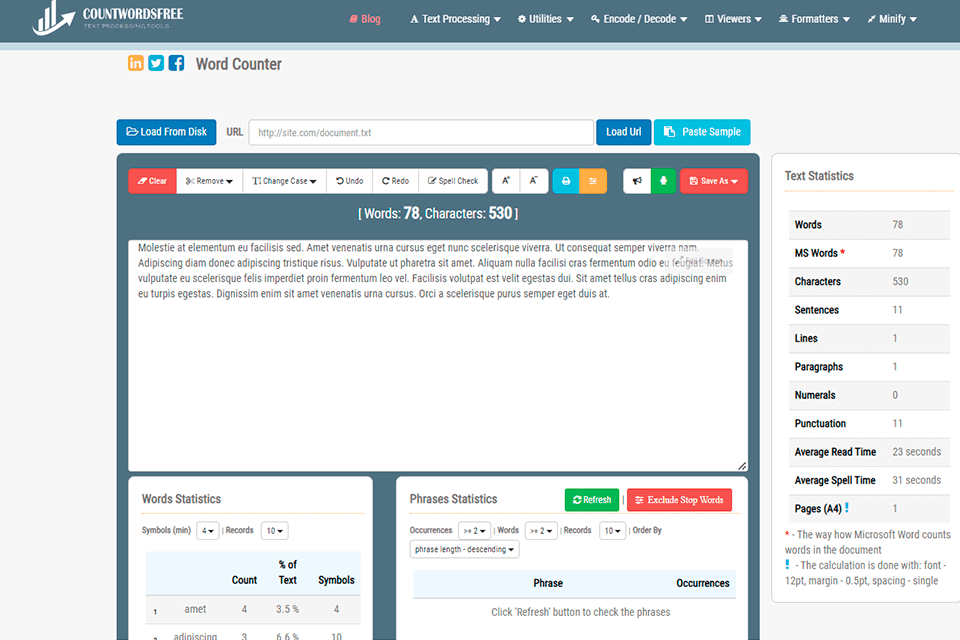Image resolution: width=960 pixels, height=640 pixels.
Task: Click the Average Spell Time row
Action: point(869,480)
